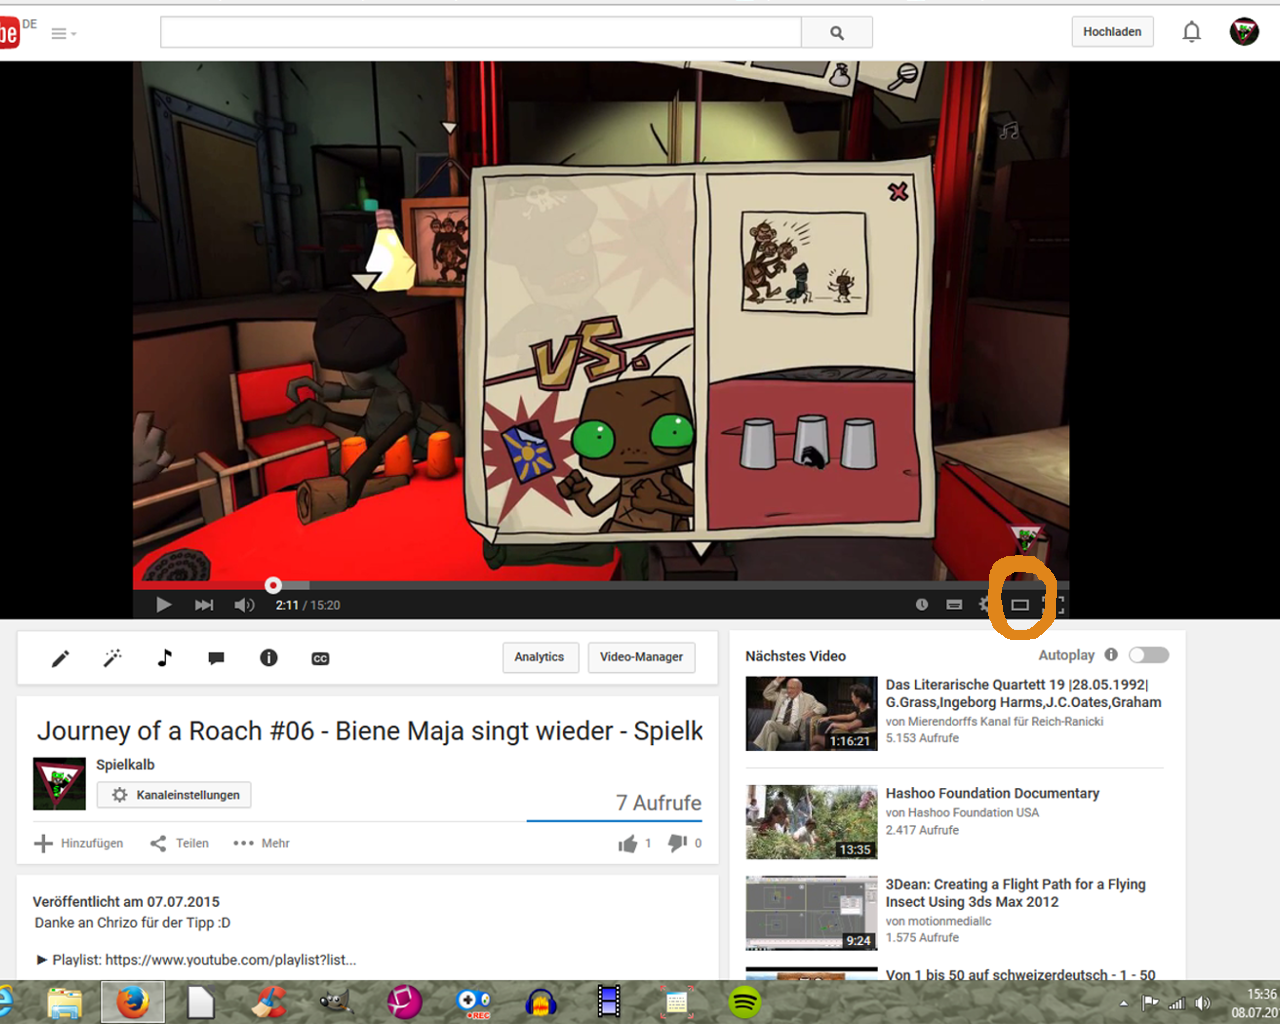The width and height of the screenshot is (1280, 1024).
Task: Click the Hochladen upload button
Action: (x=1112, y=32)
